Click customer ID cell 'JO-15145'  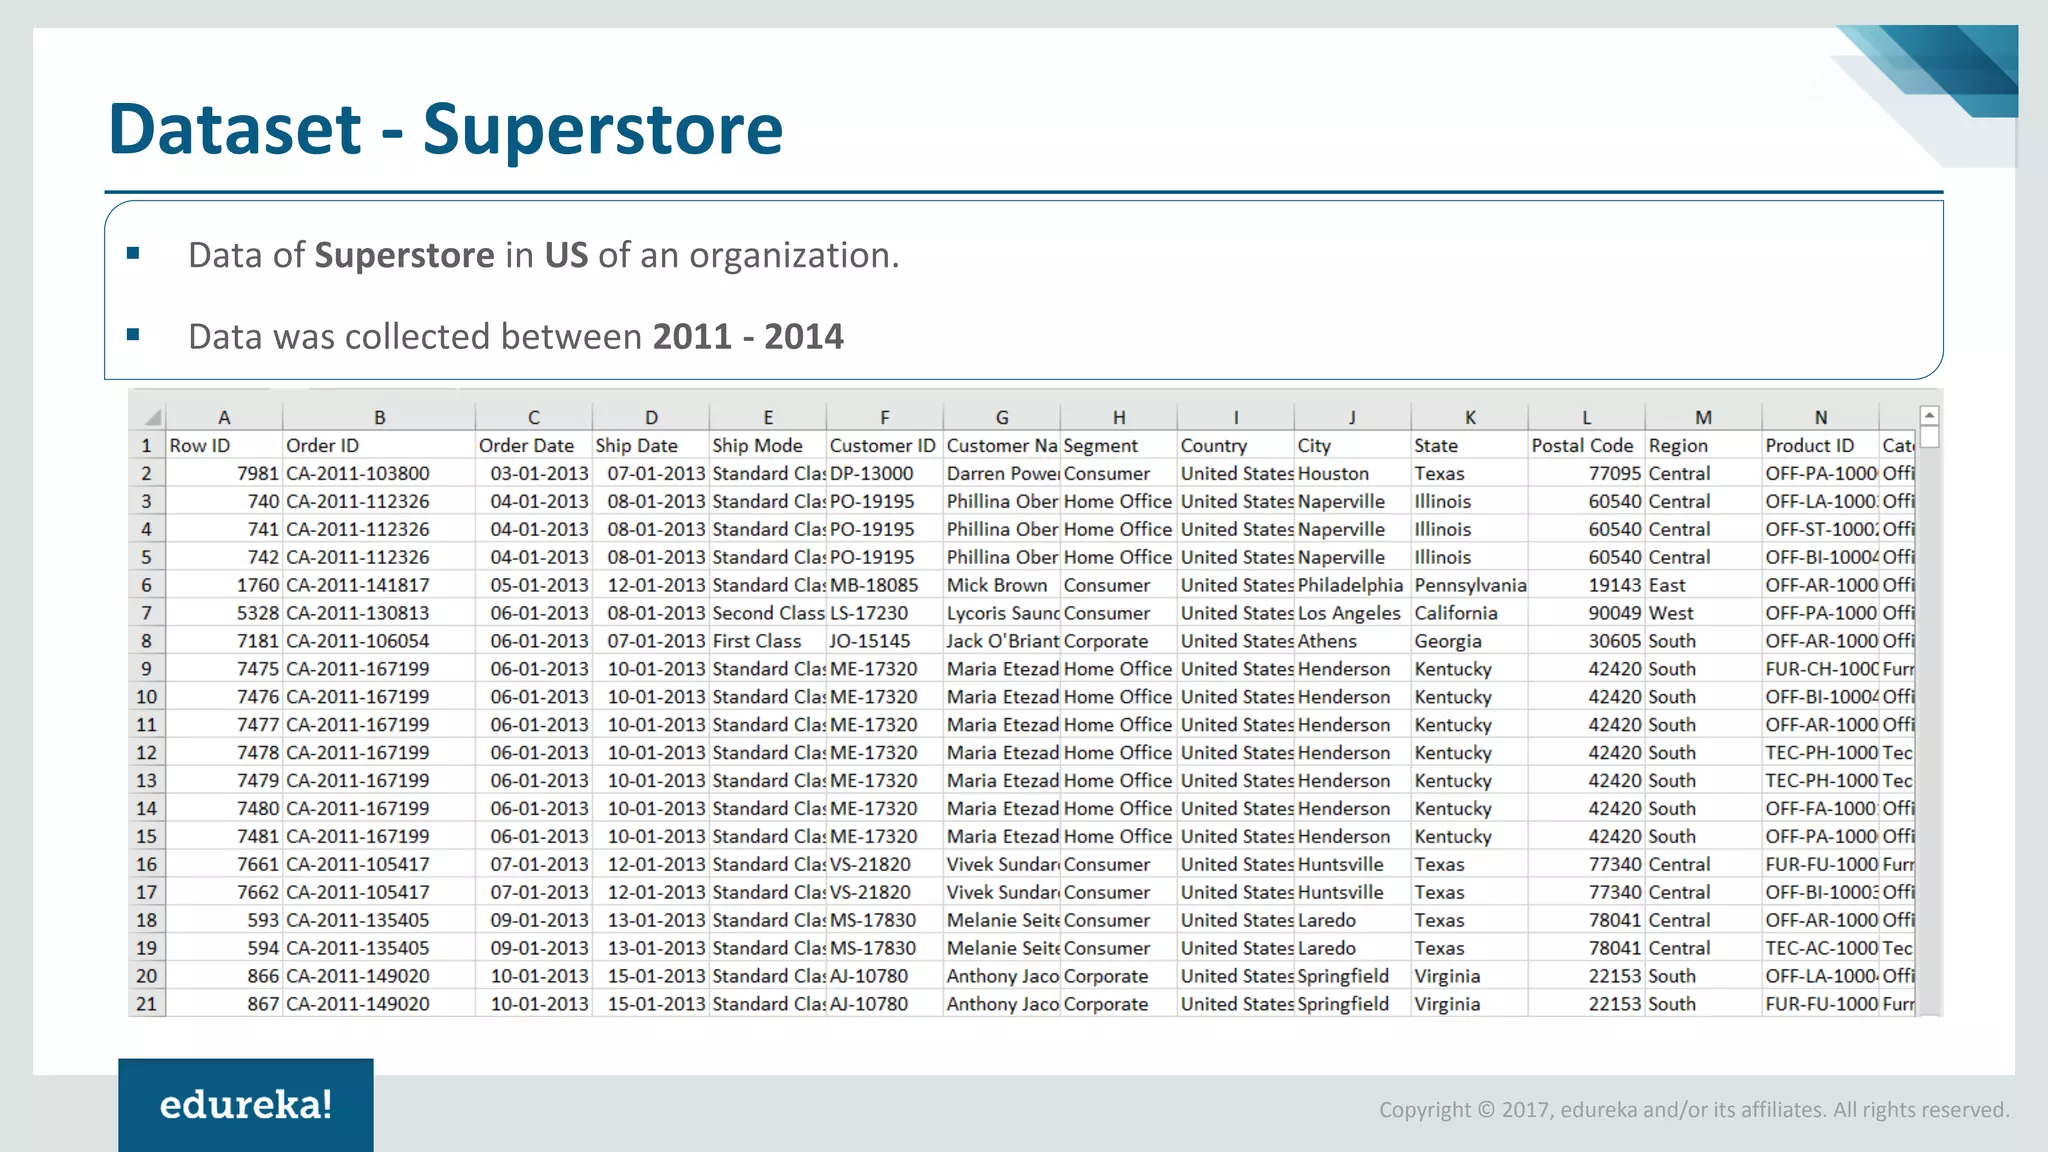(885, 641)
